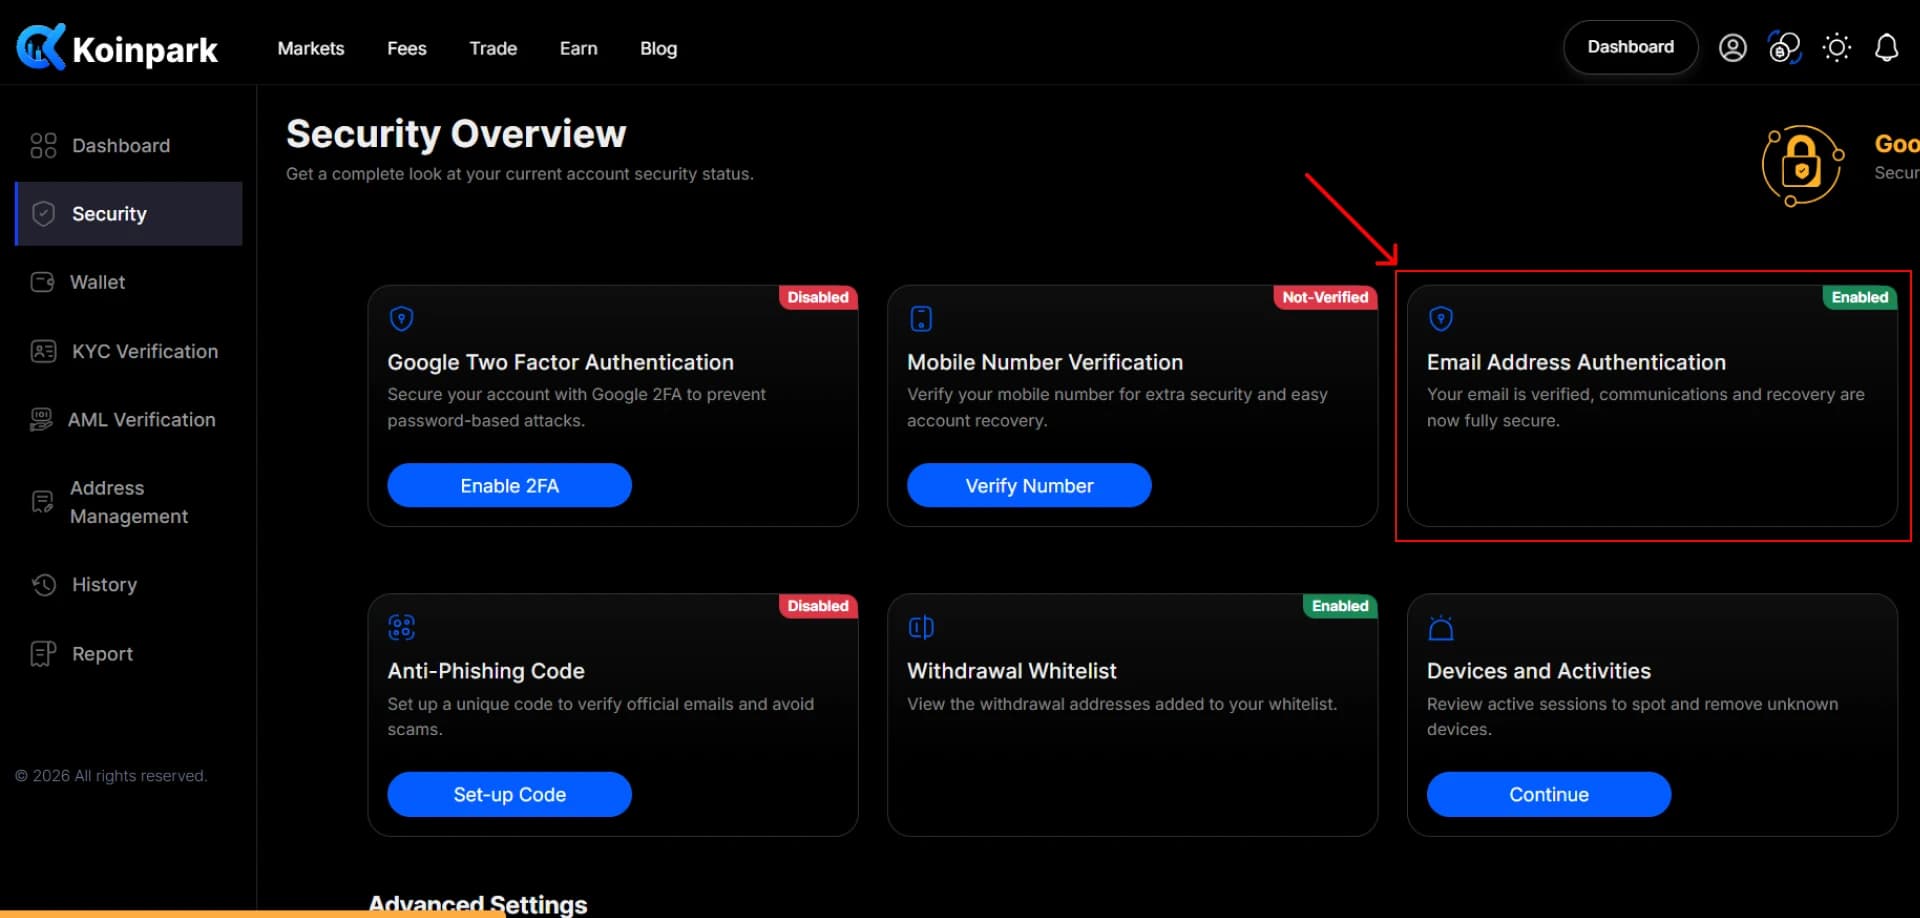Click the AML Verification icon
The height and width of the screenshot is (918, 1920).
41,420
